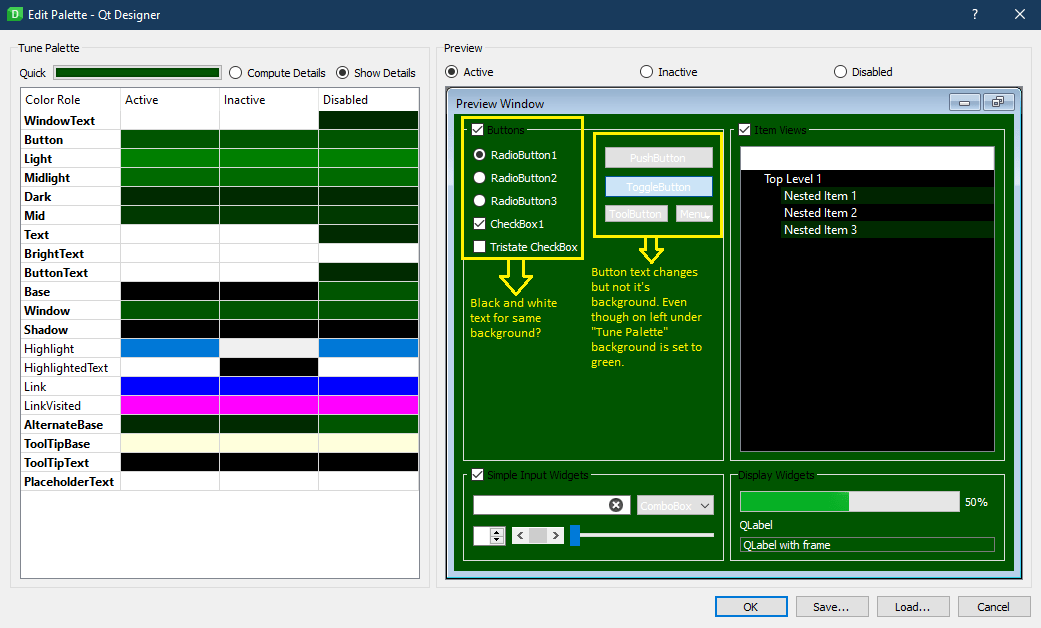This screenshot has width=1041, height=628.
Task: Click the Cancel button
Action: 993,606
